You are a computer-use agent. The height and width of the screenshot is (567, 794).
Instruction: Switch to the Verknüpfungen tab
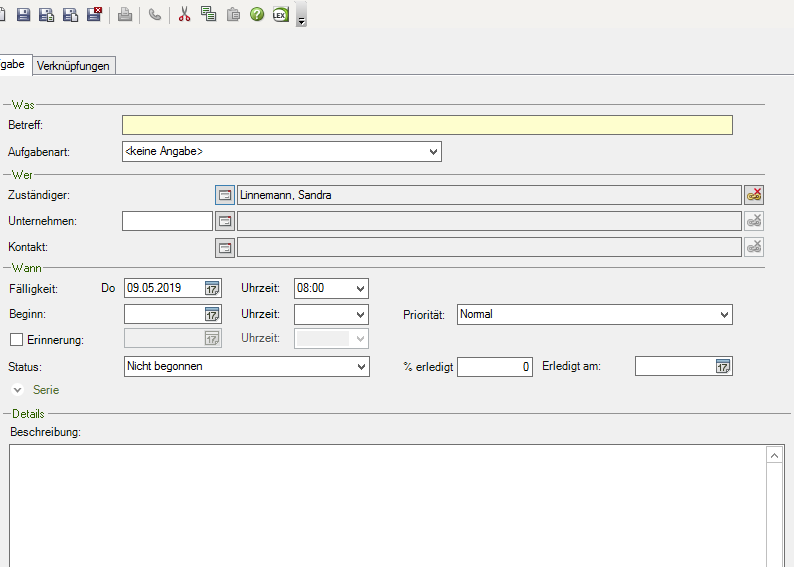click(74, 66)
